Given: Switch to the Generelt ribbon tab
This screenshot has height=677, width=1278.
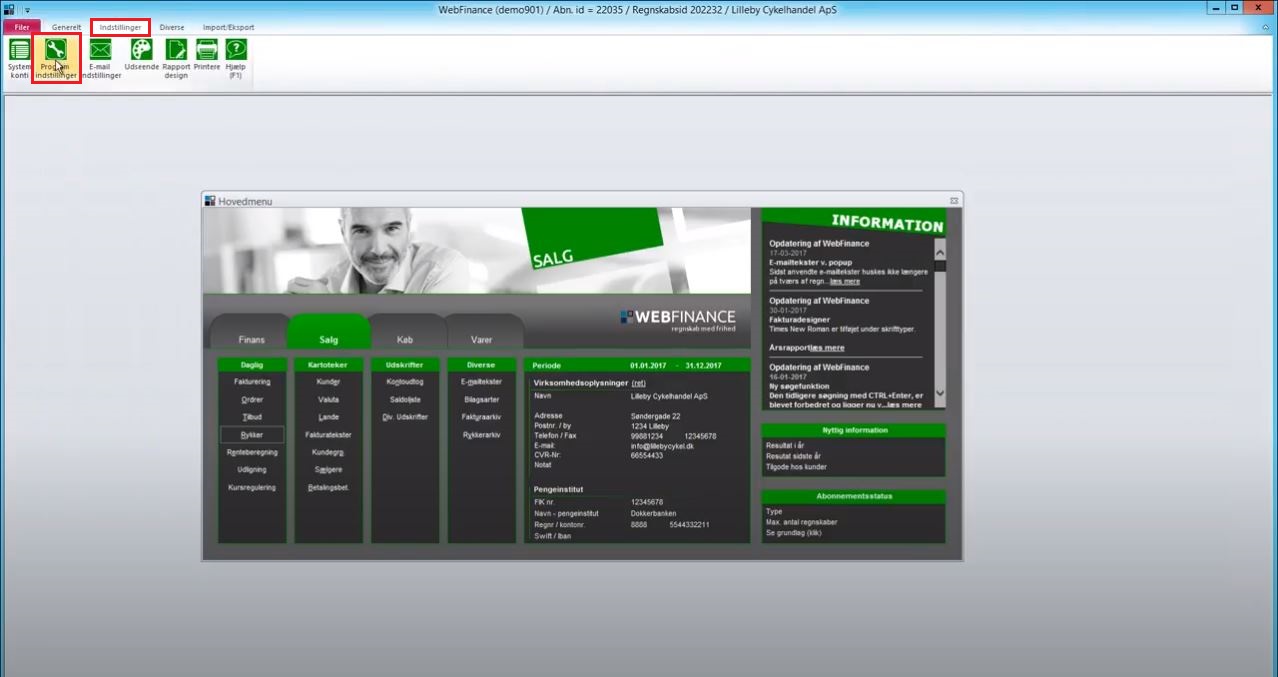Looking at the screenshot, I should 67,27.
